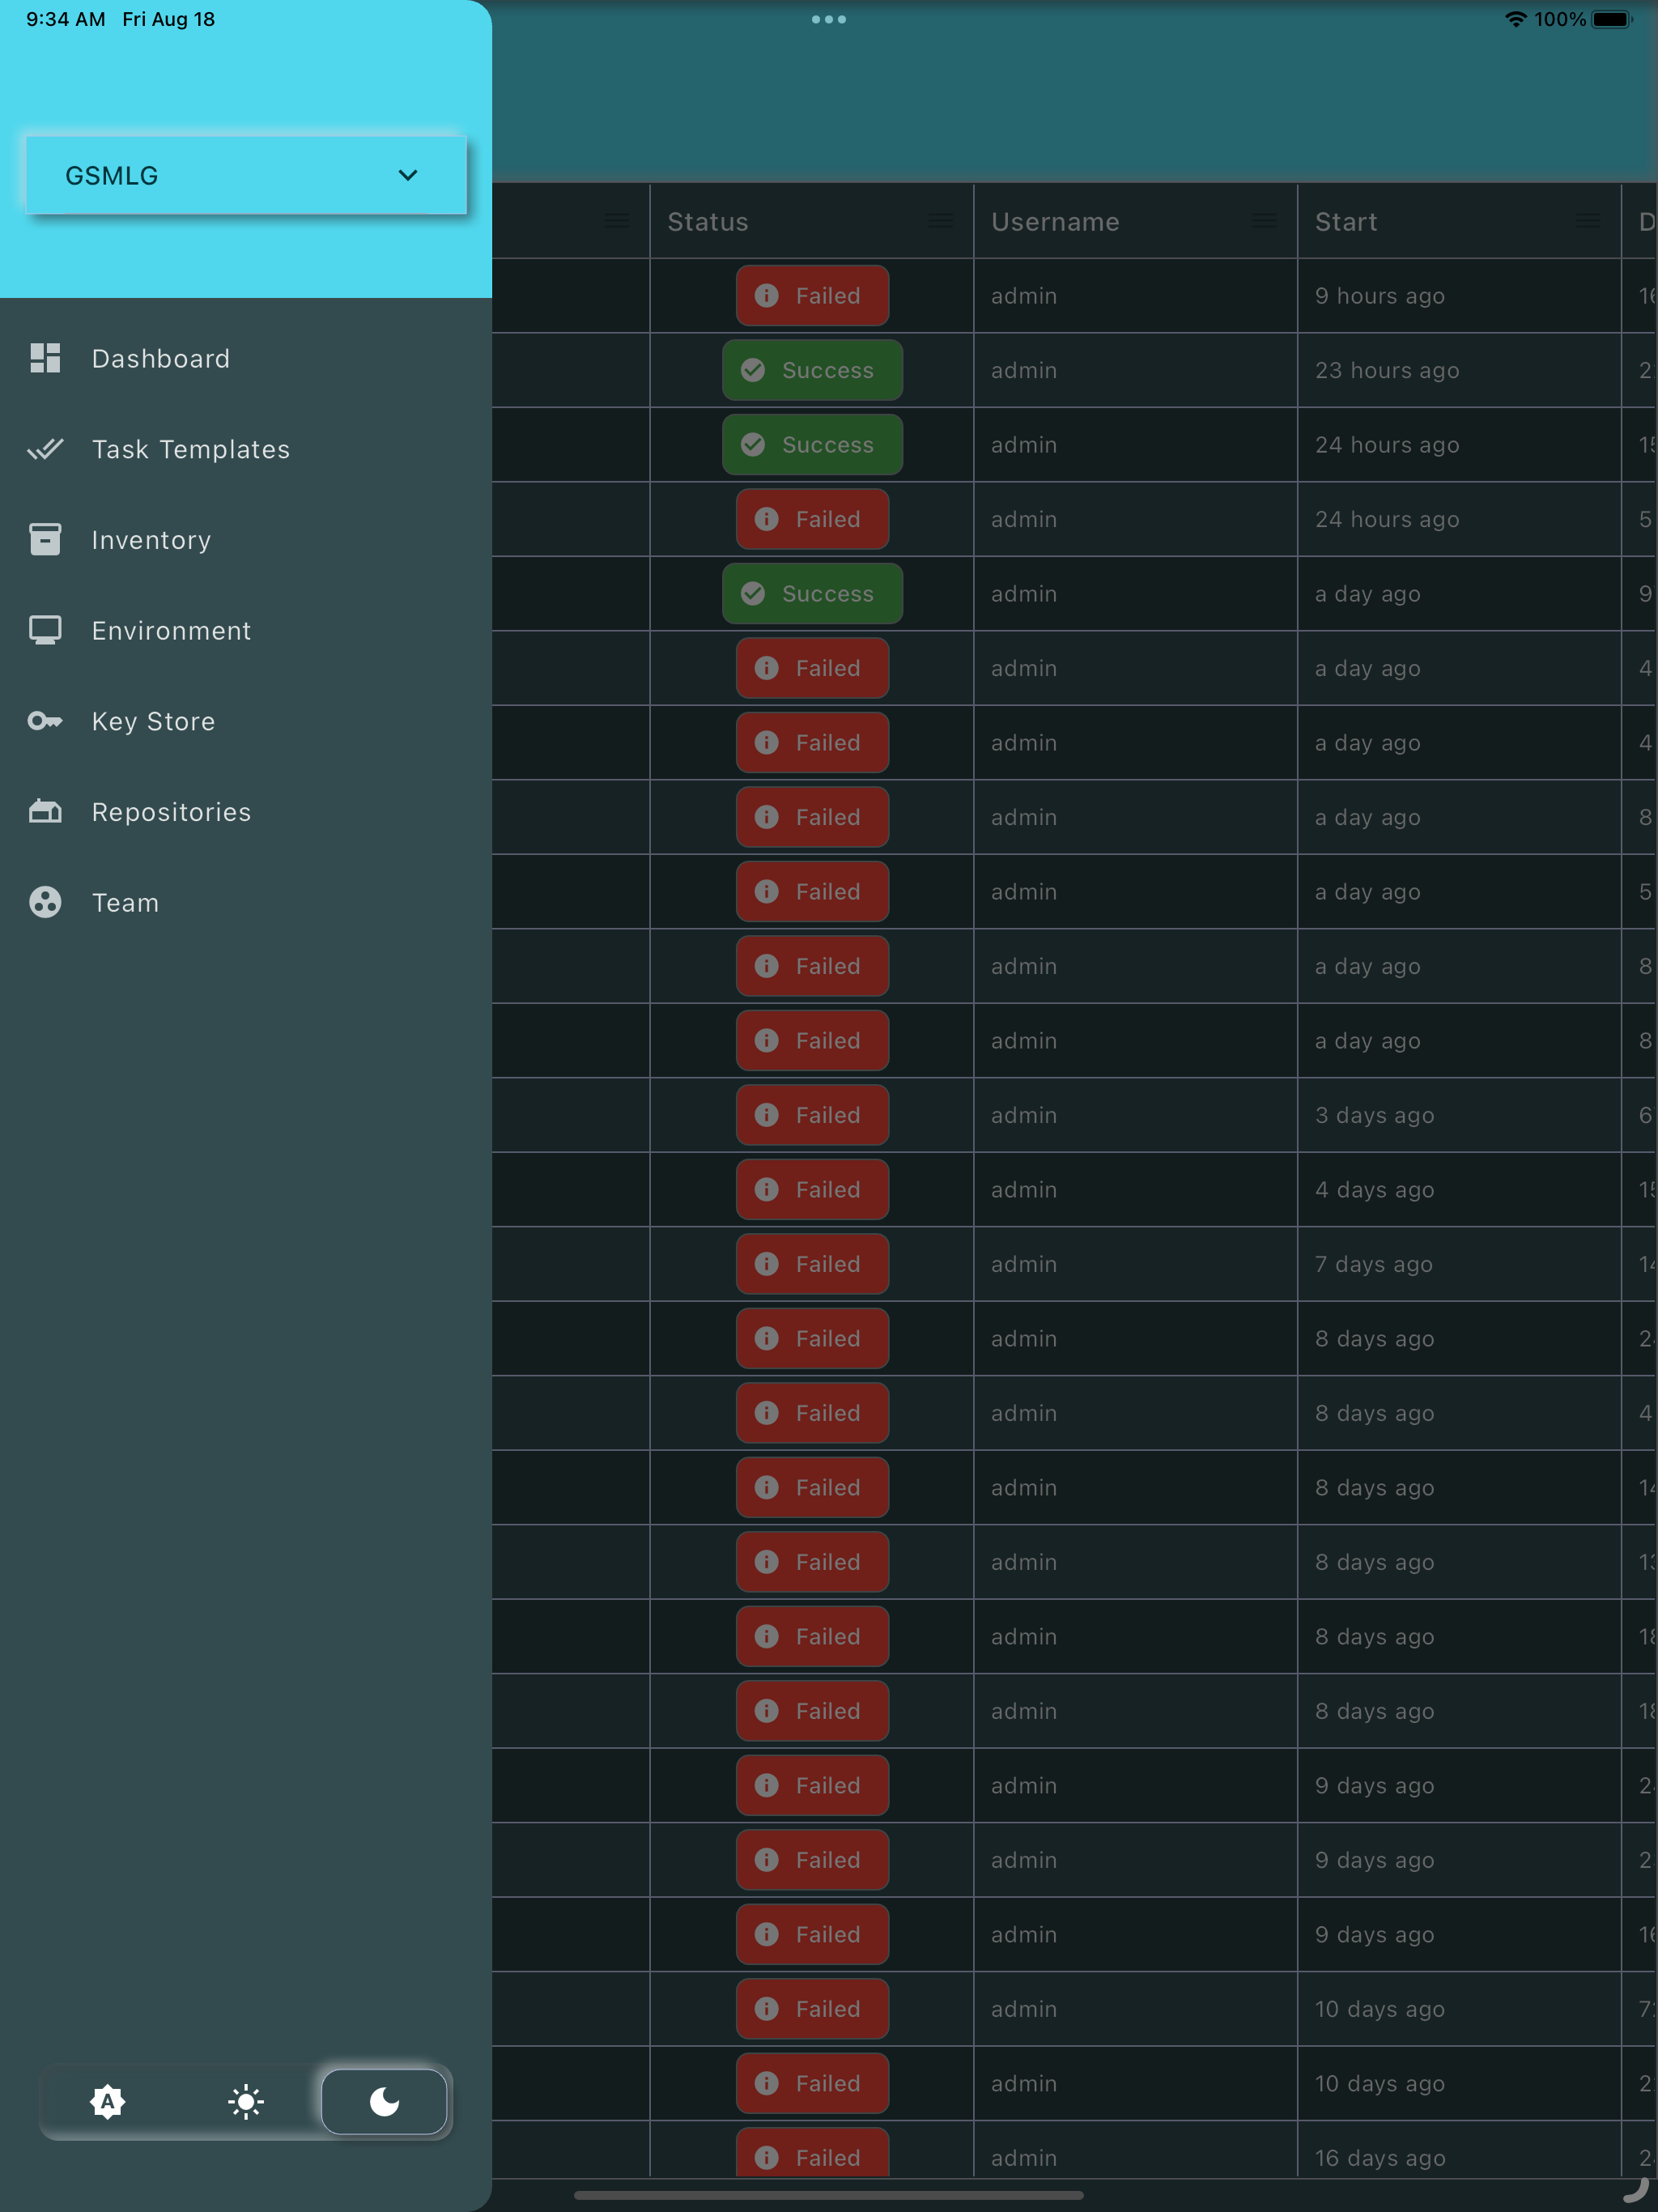The image size is (1658, 2212).
Task: Click the Environment monitor icon
Action: (45, 630)
